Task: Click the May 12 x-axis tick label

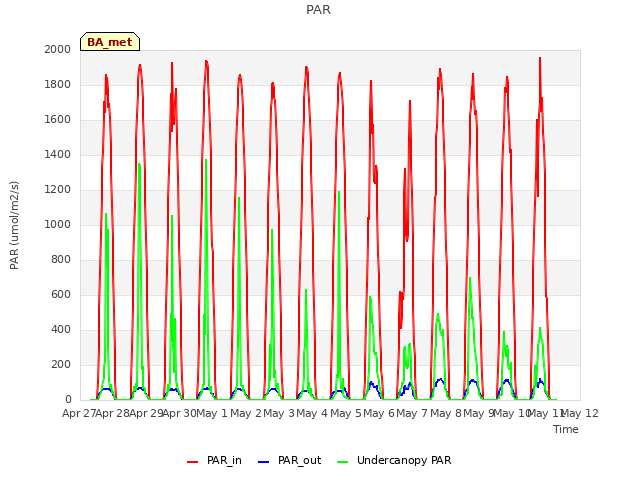Action: pos(580,413)
